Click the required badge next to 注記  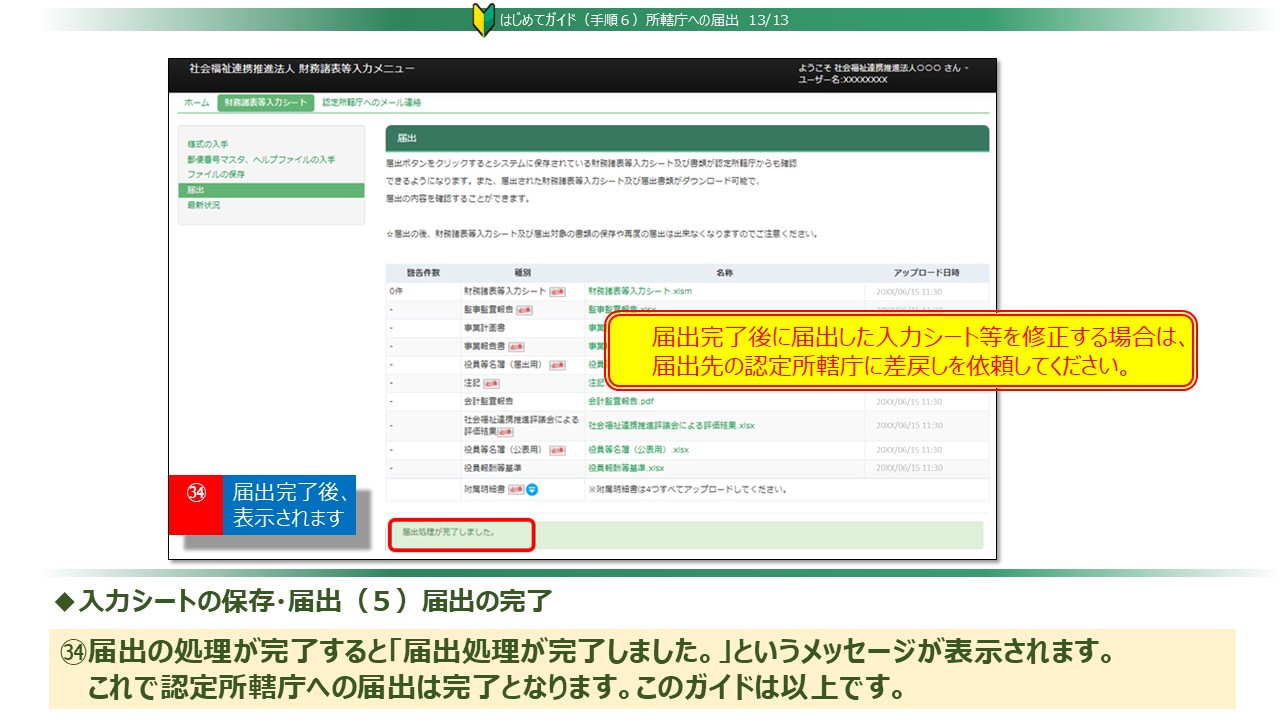click(x=491, y=383)
